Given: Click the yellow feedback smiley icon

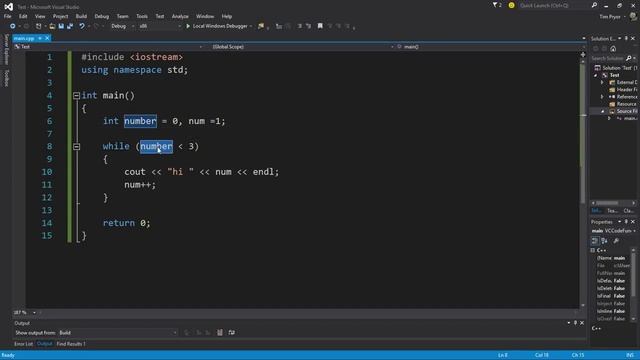Looking at the screenshot, I should [511, 5].
